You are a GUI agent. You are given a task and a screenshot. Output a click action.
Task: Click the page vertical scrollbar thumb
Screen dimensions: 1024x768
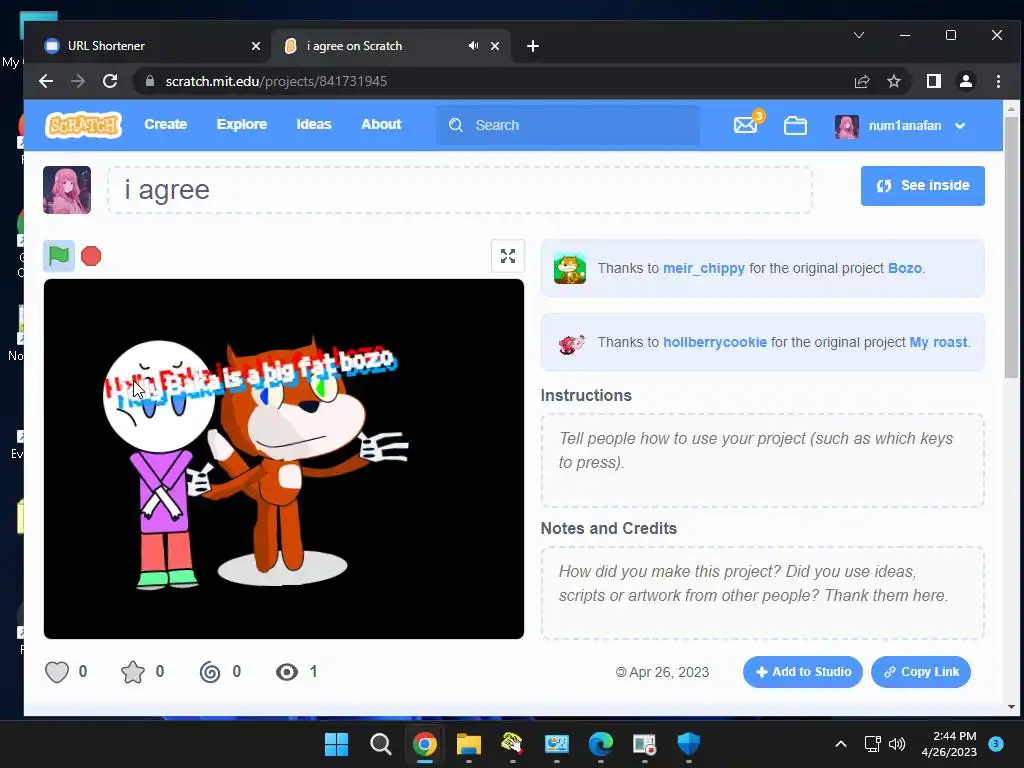click(1011, 247)
